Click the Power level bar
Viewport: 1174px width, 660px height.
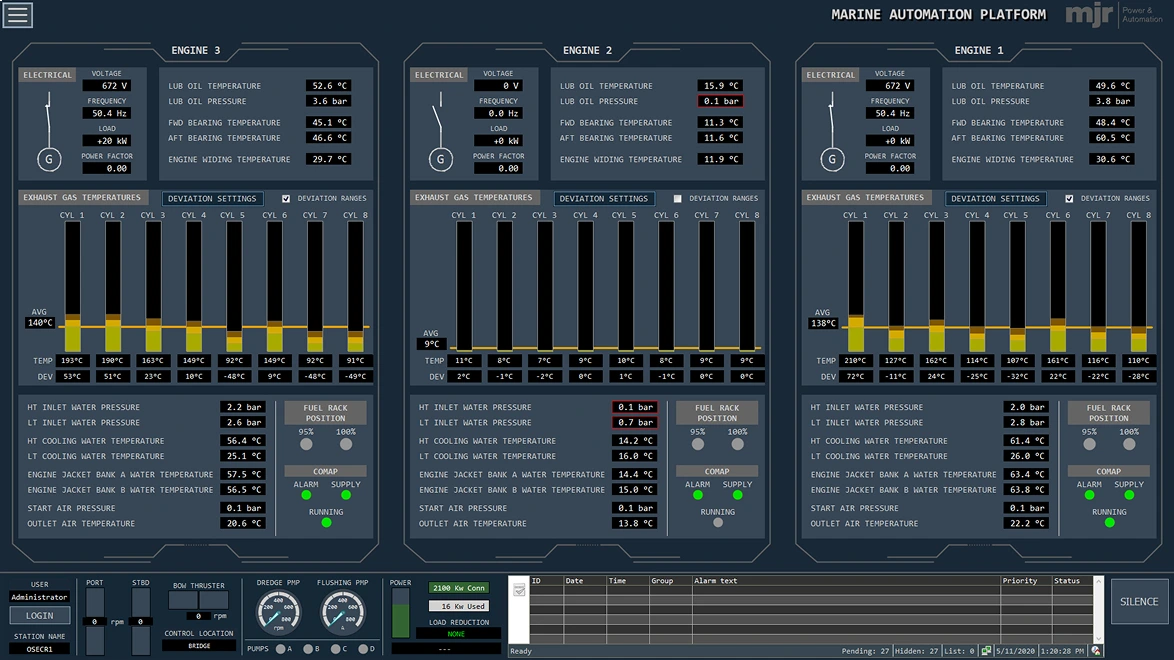pyautogui.click(x=401, y=614)
